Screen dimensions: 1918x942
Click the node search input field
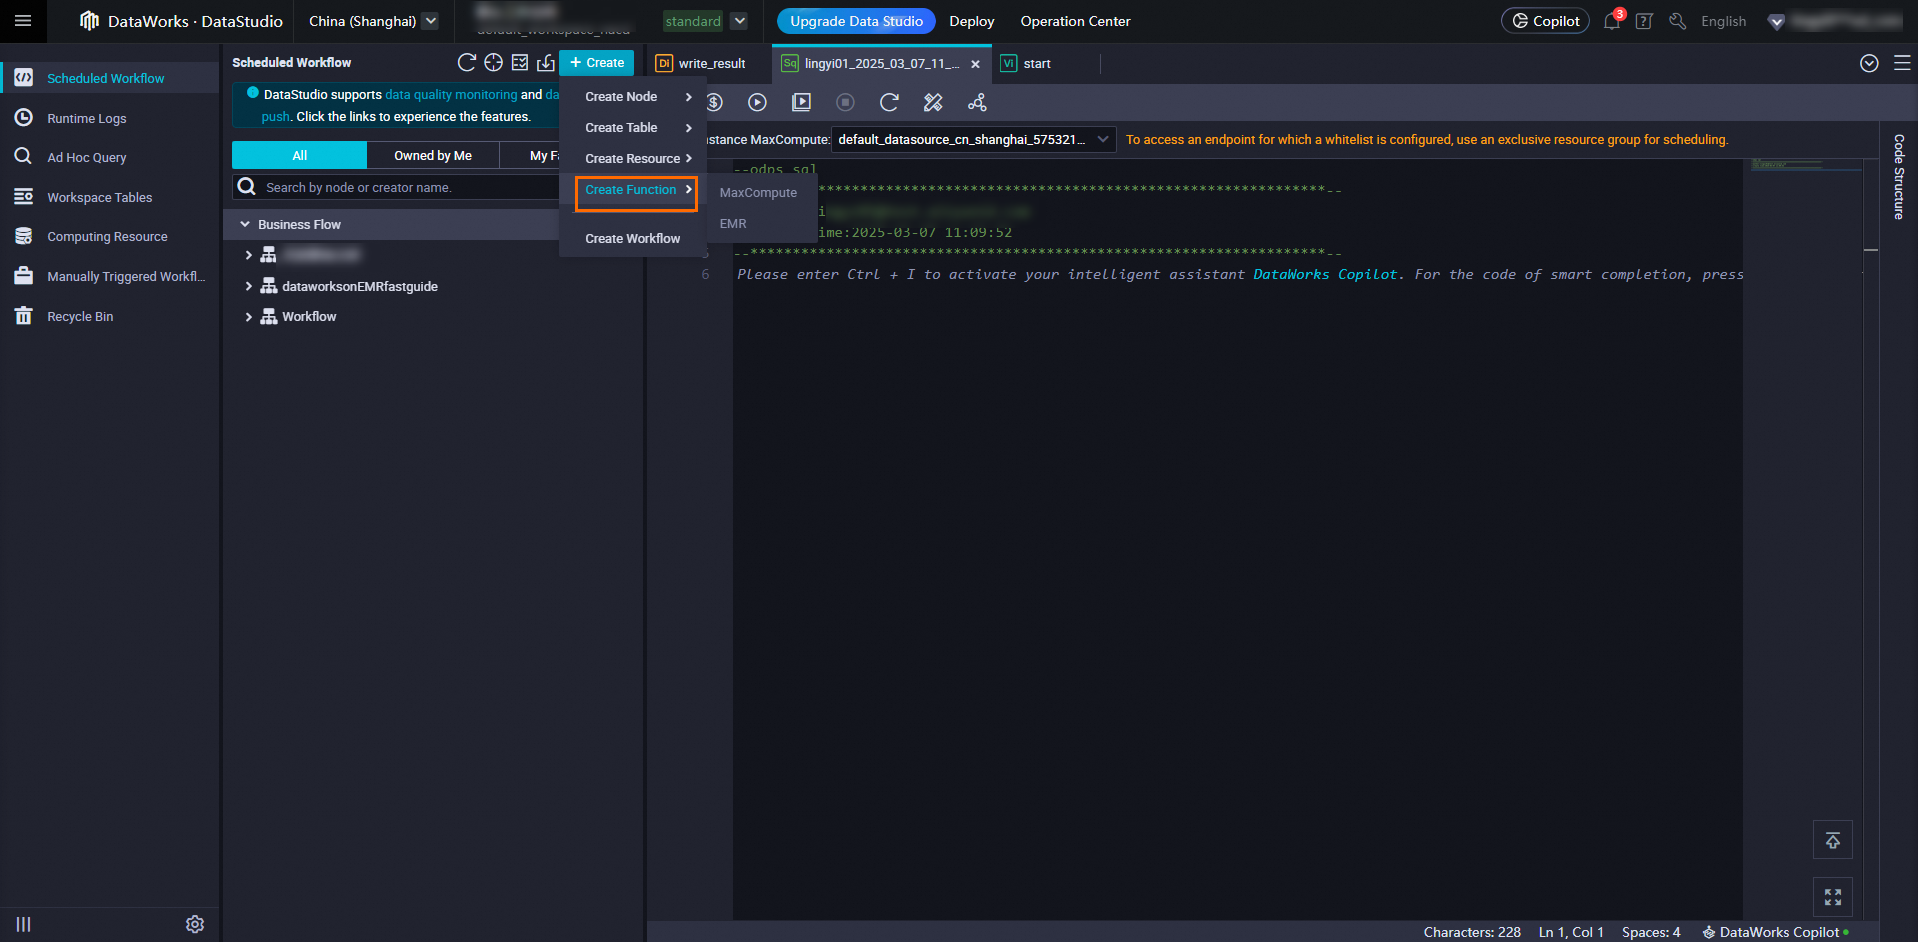[400, 188]
